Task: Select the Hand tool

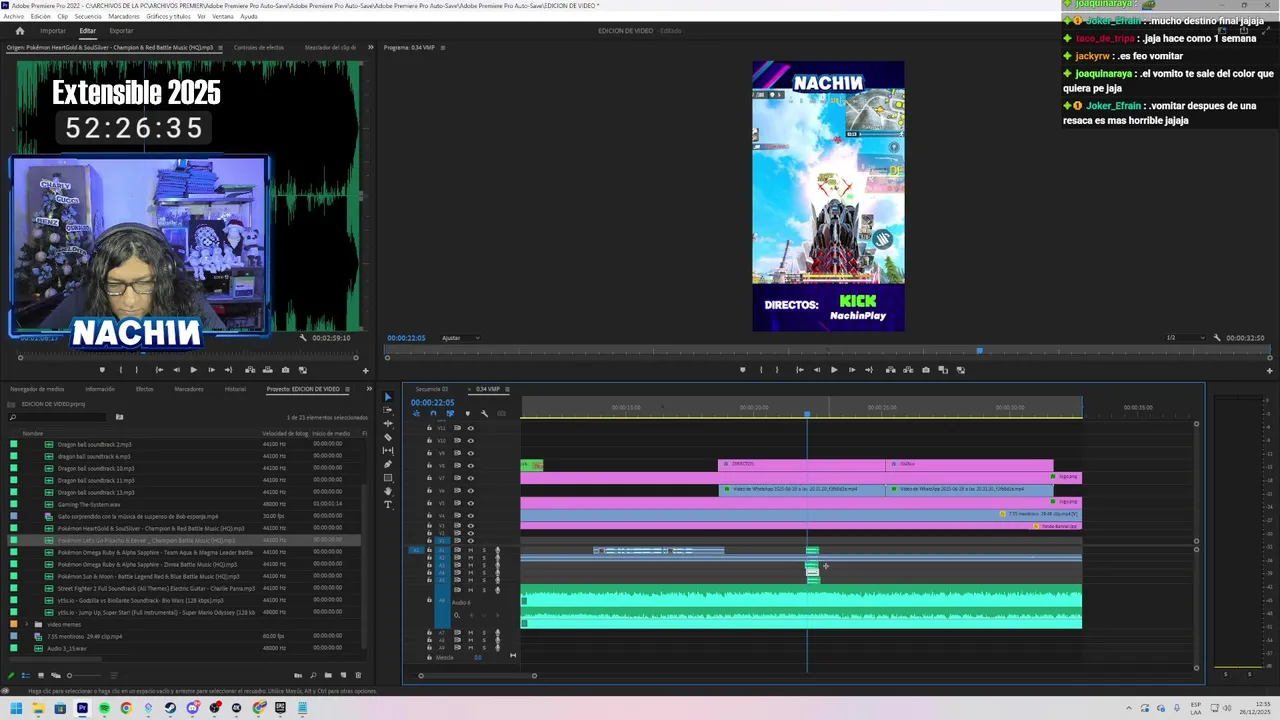Action: point(389,491)
